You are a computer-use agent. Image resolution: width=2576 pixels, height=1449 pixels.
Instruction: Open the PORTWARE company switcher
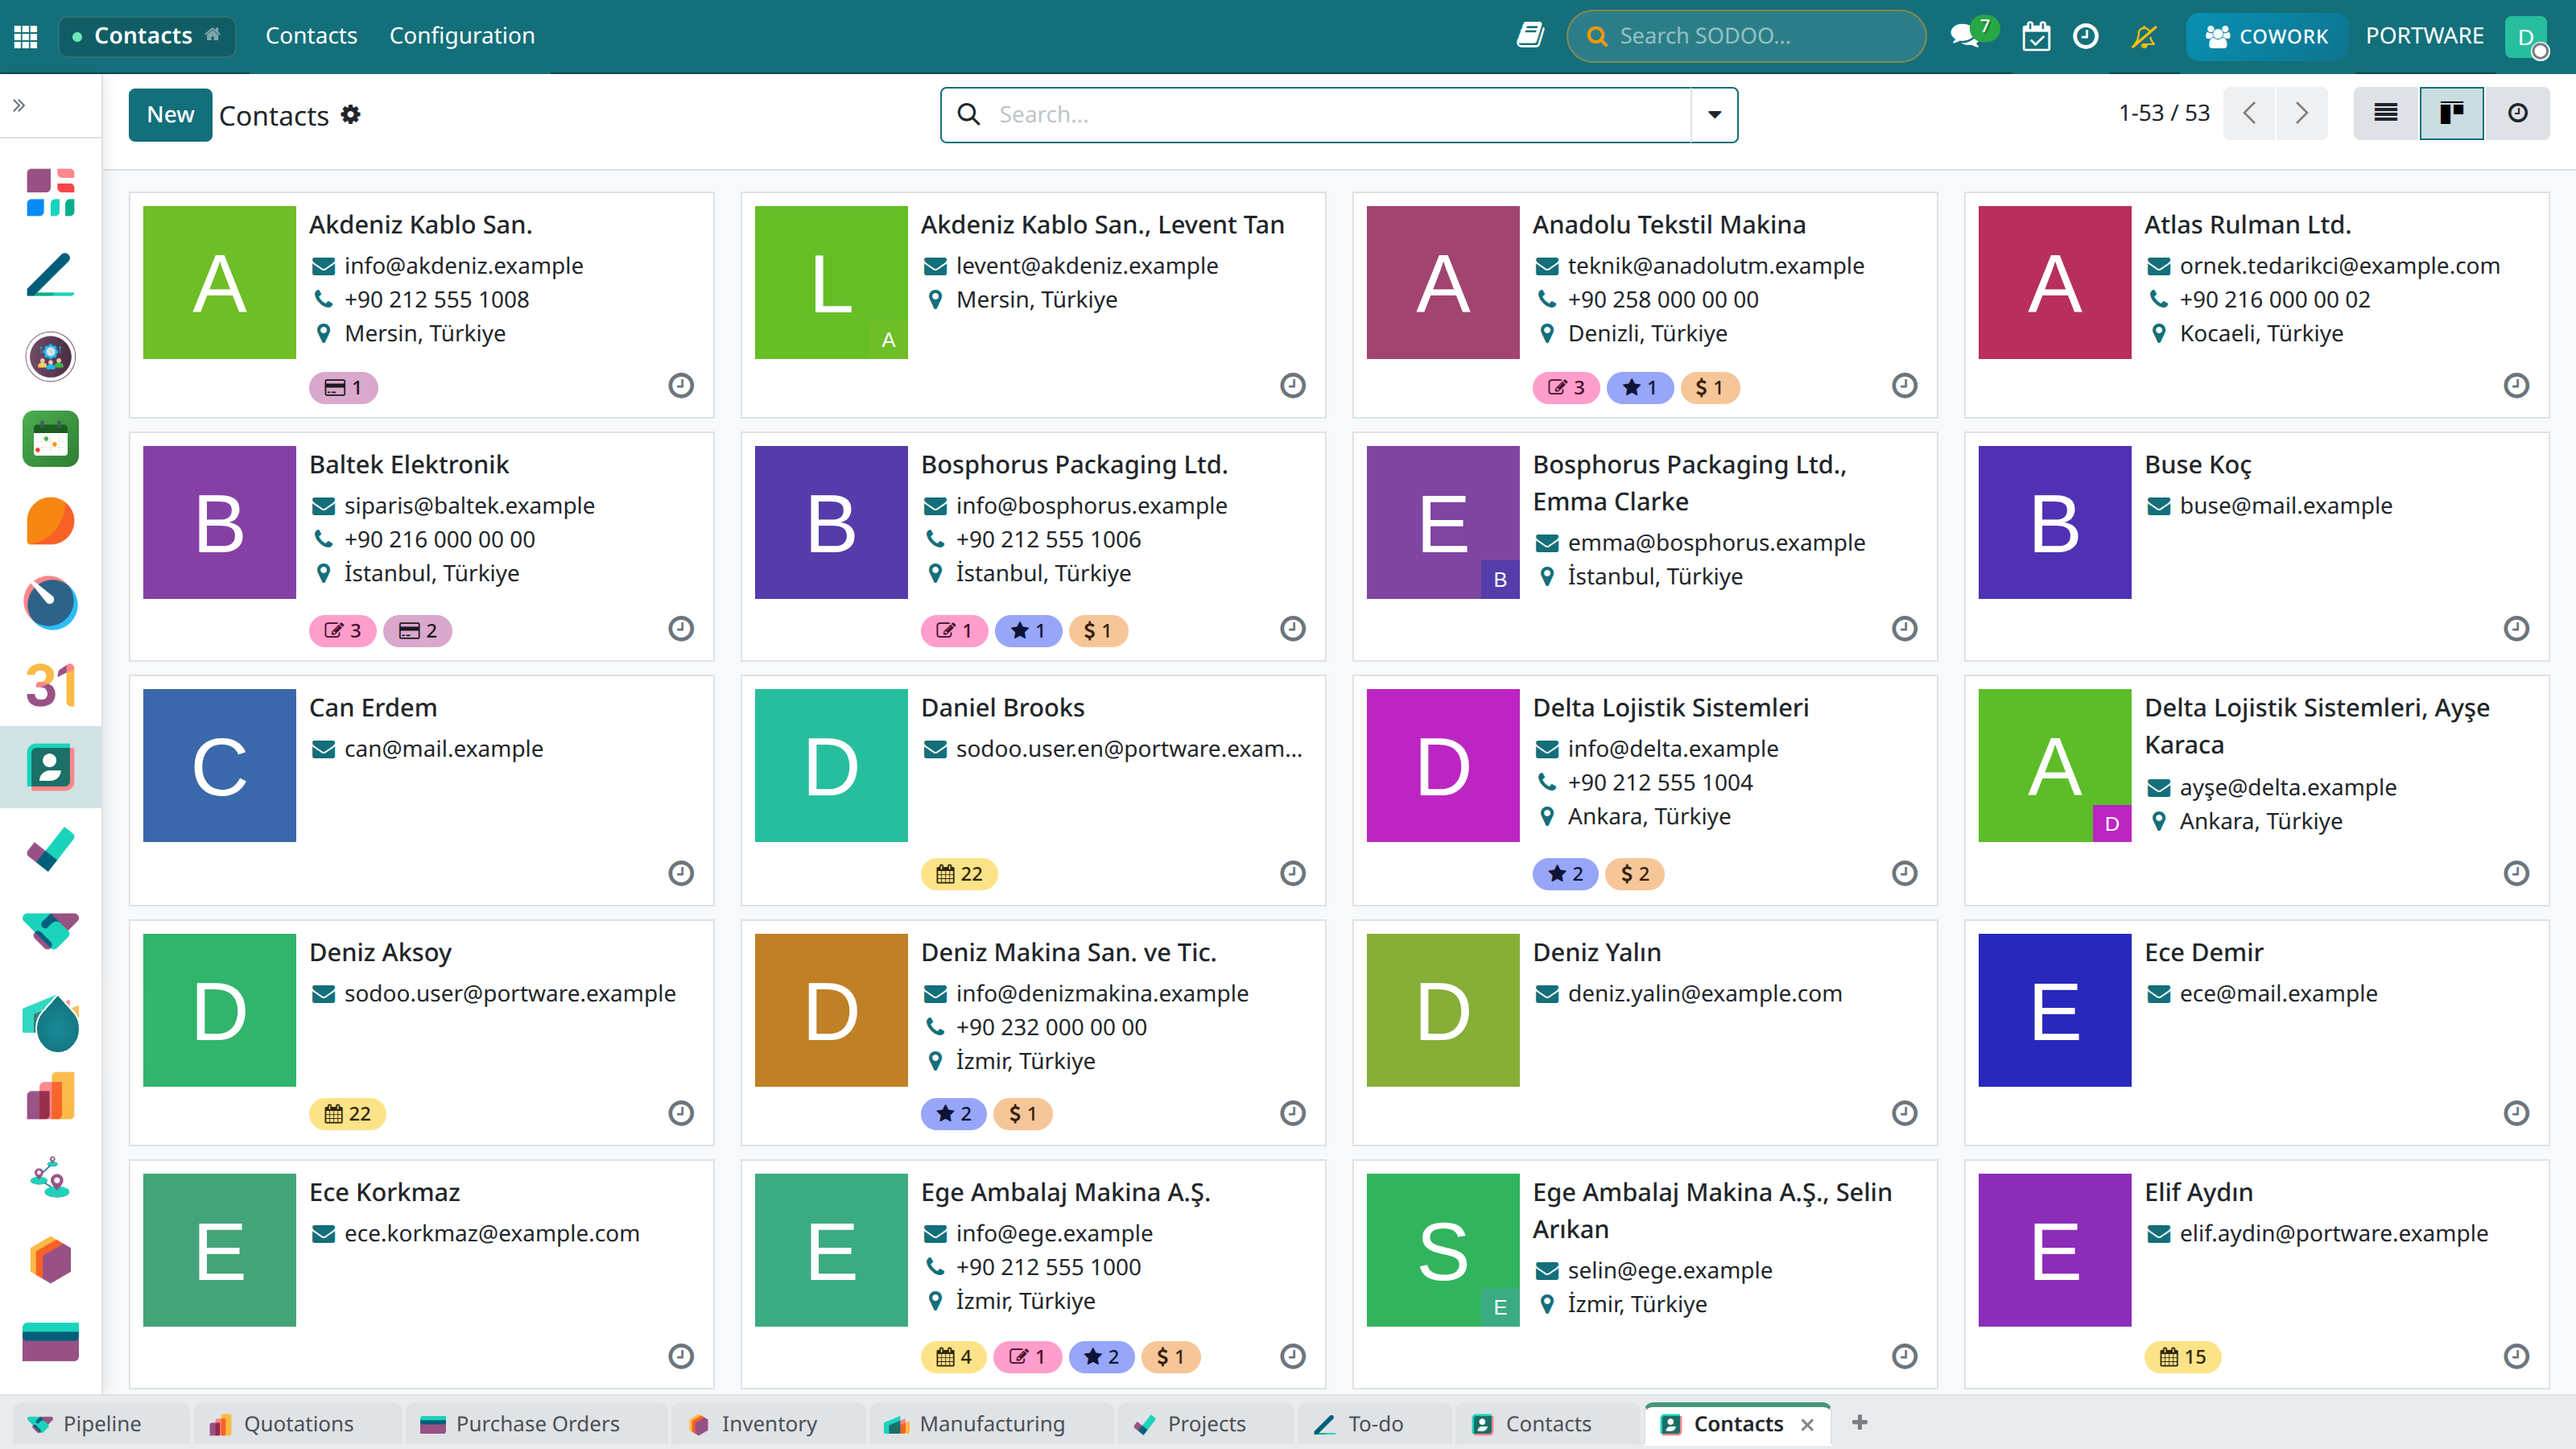pyautogui.click(x=2425, y=36)
